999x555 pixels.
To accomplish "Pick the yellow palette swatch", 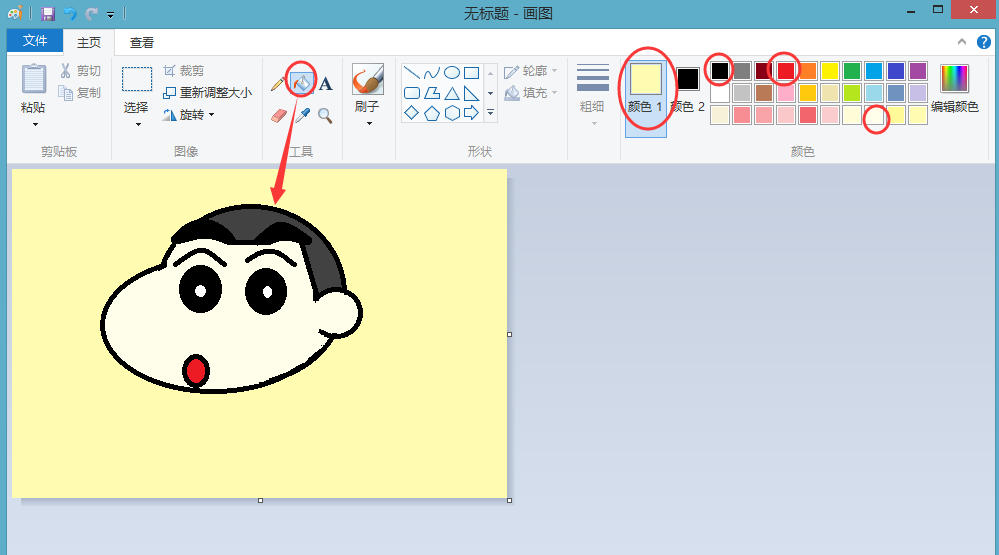I will [x=830, y=71].
